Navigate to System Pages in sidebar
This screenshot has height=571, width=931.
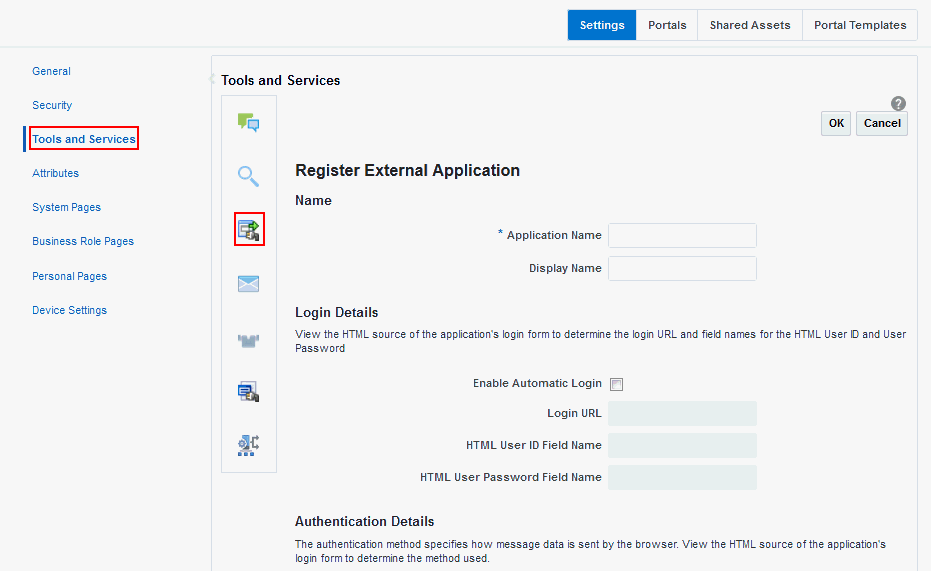pos(66,207)
